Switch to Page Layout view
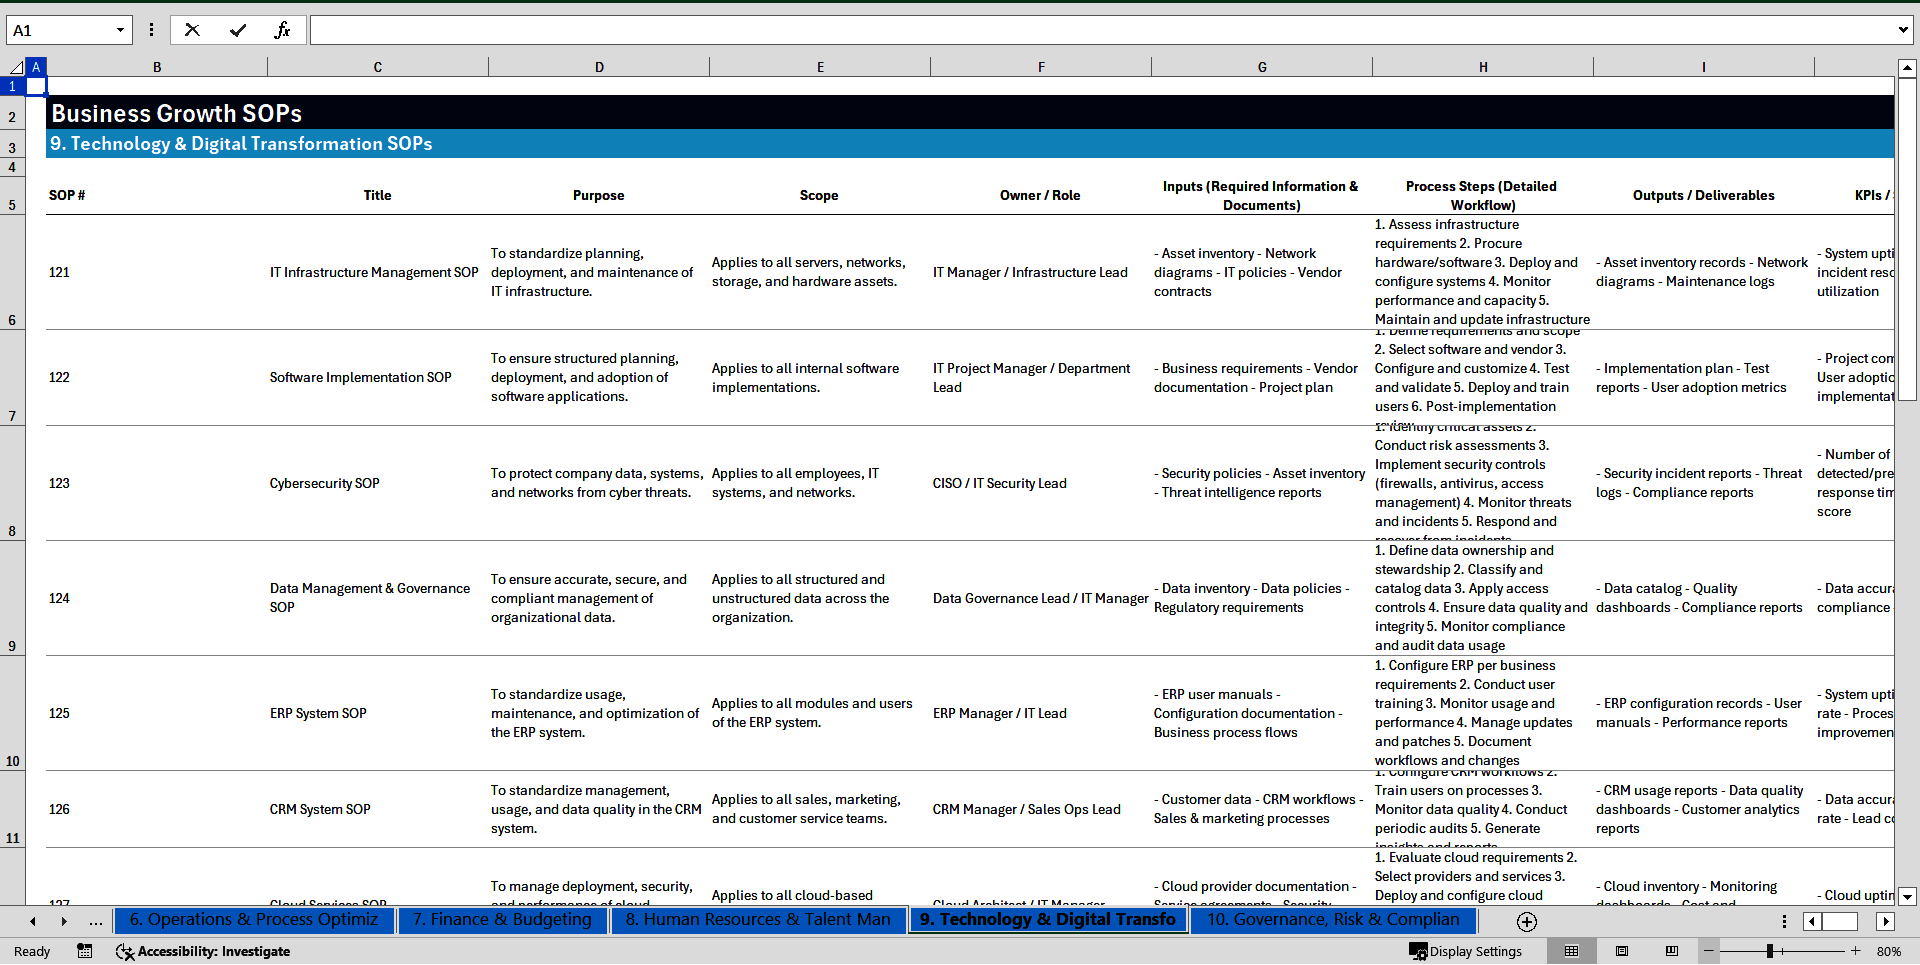The image size is (1920, 965). pos(1622,951)
